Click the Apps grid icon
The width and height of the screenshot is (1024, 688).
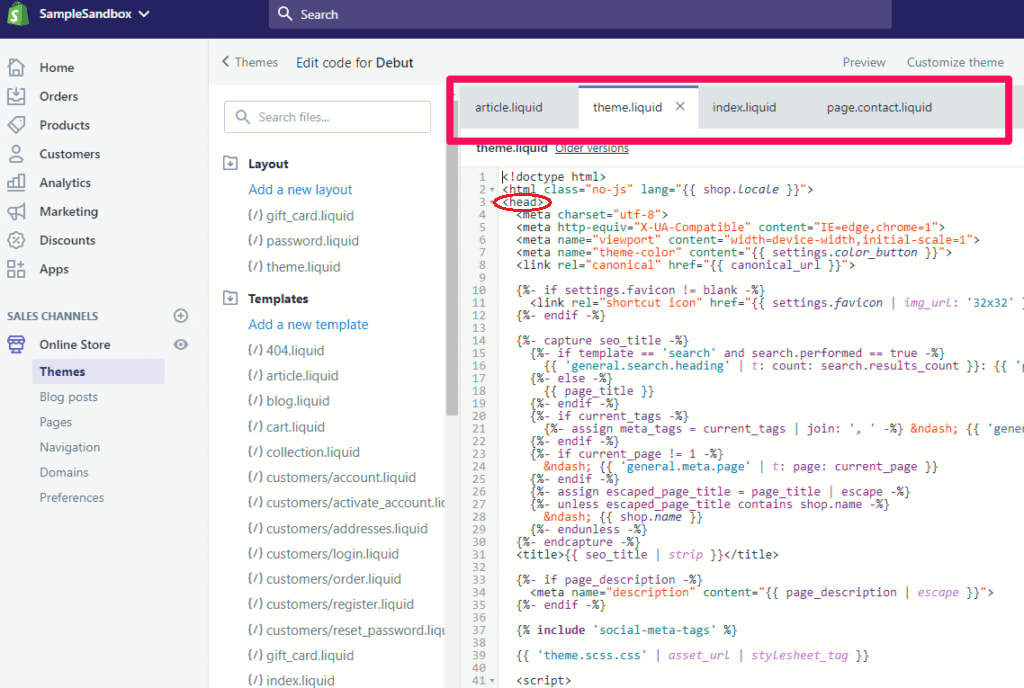coord(16,268)
